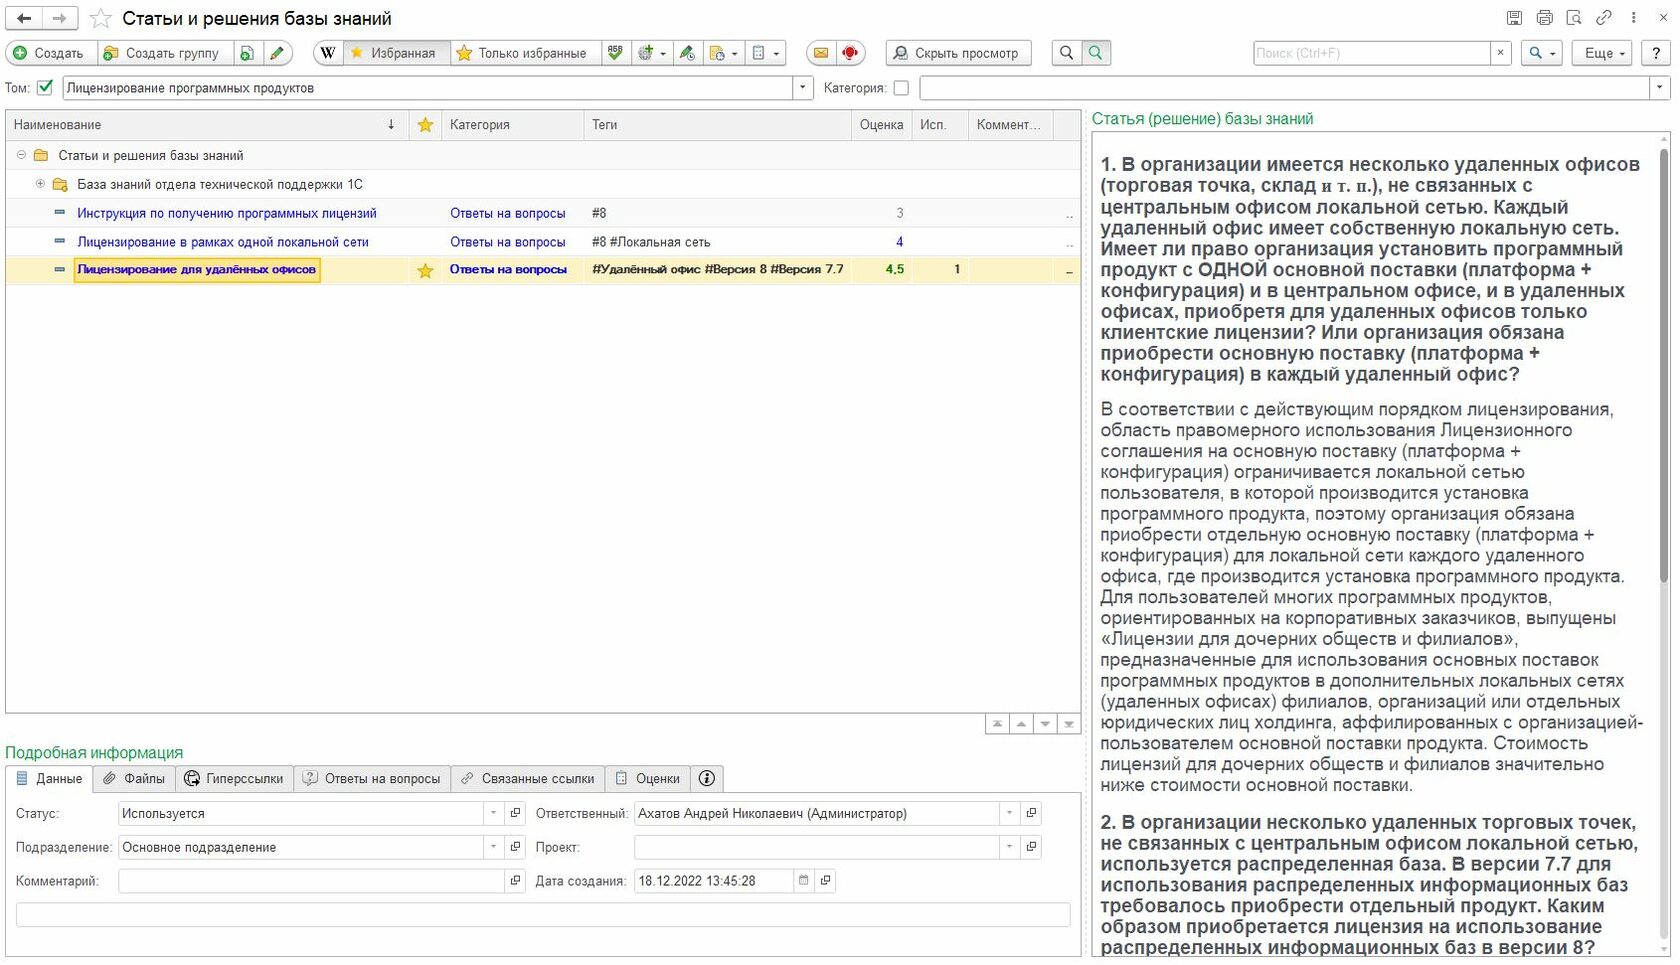
Task: Click the spell-check ABC icon
Action: coord(615,53)
